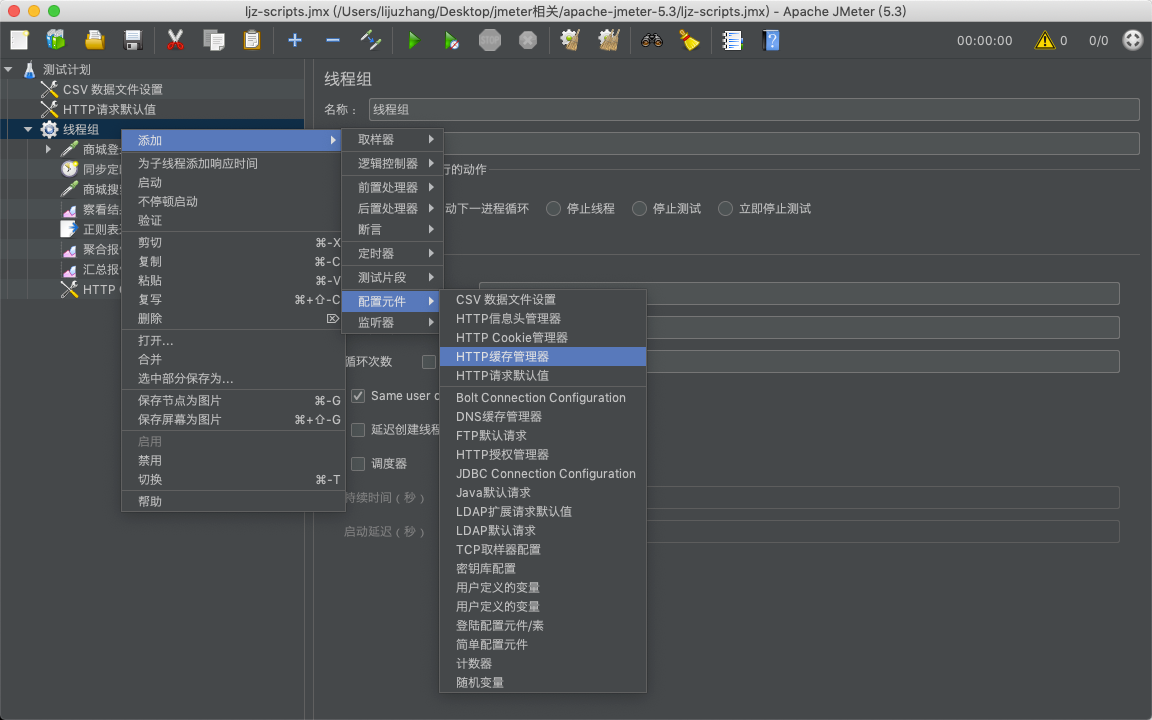Click the 持续时间（秒） input field
This screenshot has height=720, width=1152.
point(882,497)
